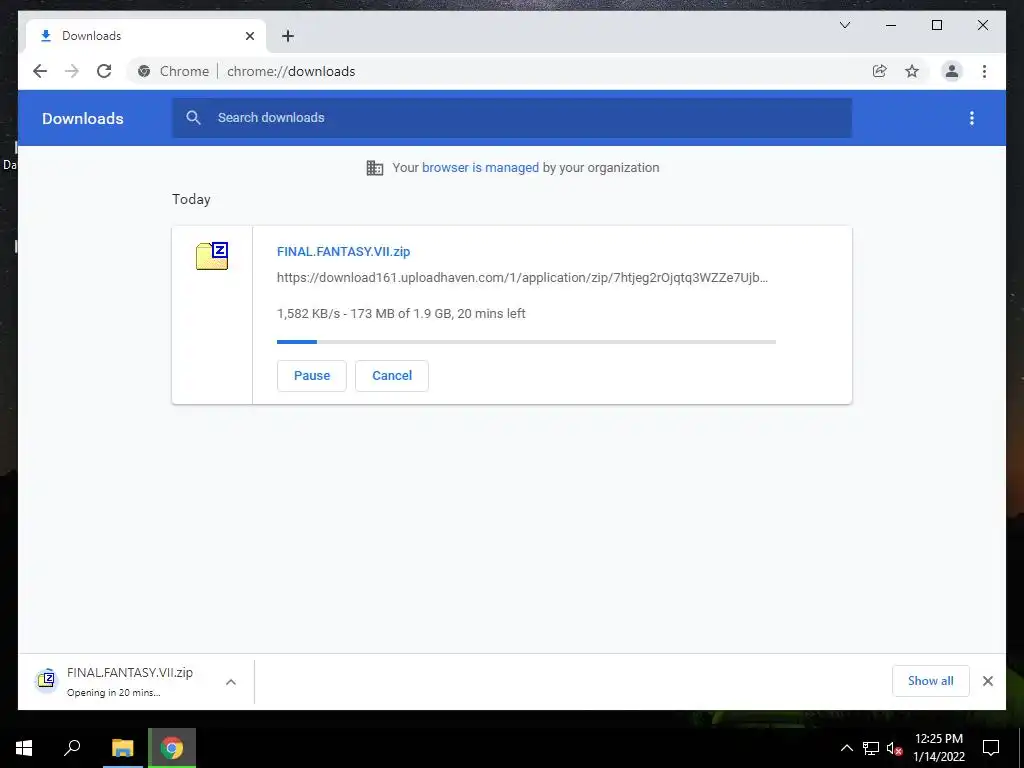Open the network status tray icon

[871, 748]
